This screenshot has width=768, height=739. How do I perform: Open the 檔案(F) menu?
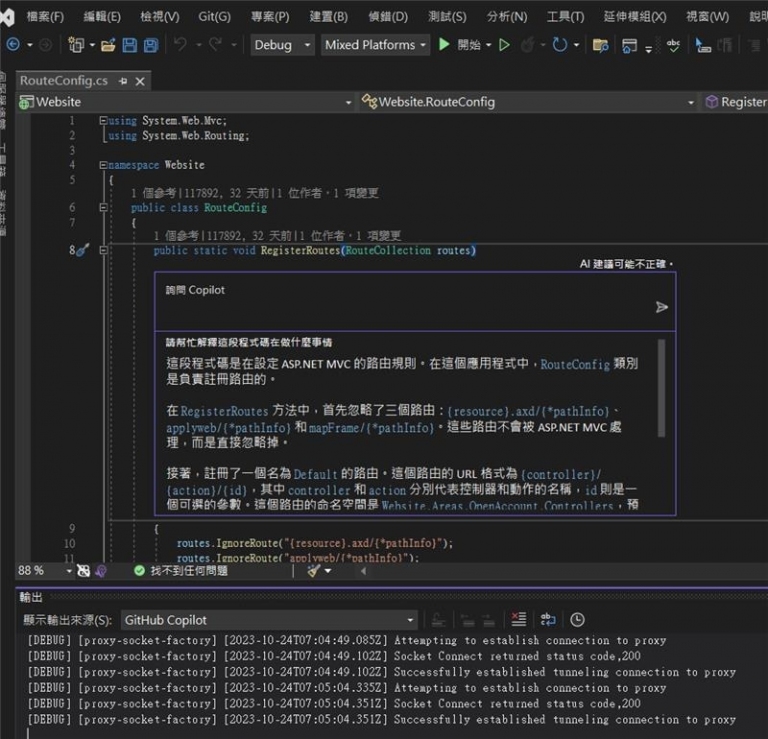pos(45,17)
